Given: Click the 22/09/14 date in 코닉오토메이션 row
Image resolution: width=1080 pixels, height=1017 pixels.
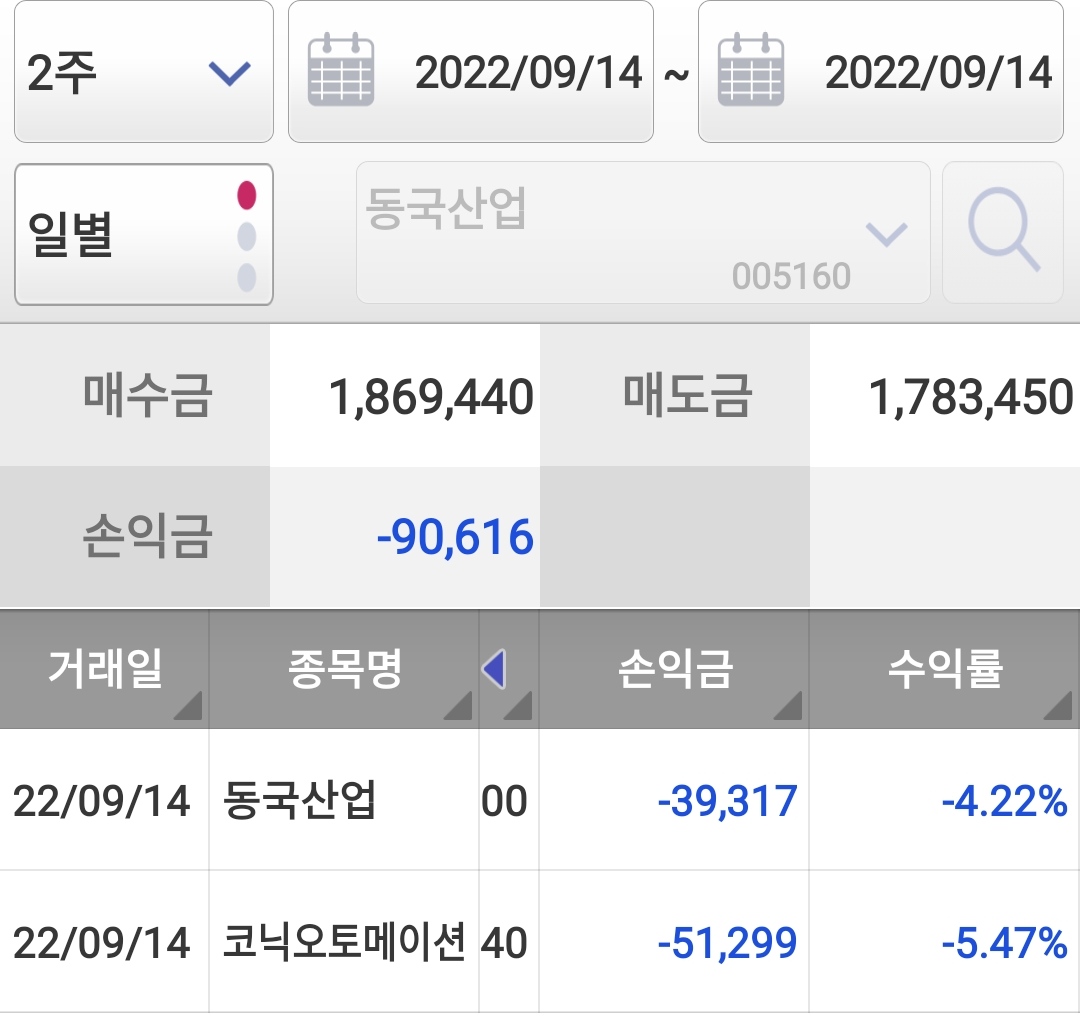Looking at the screenshot, I should (101, 943).
